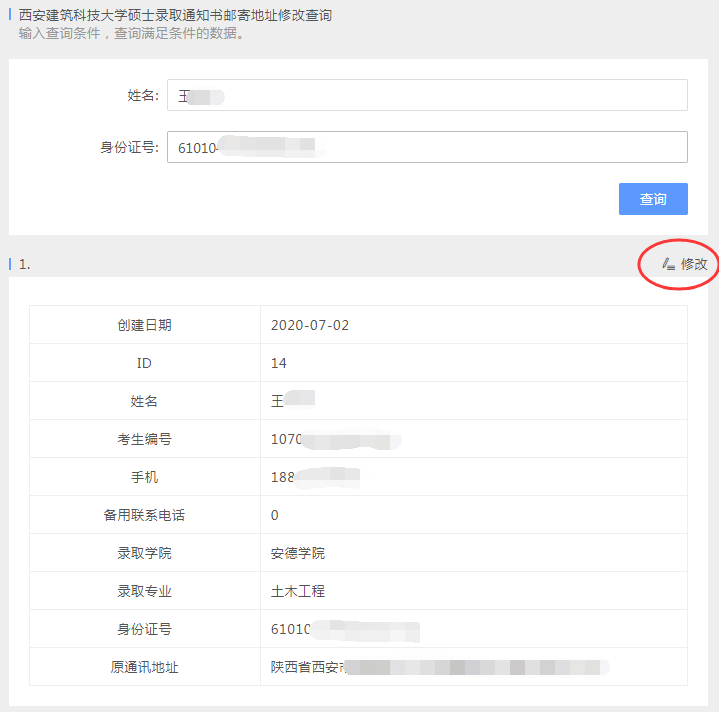Image resolution: width=719 pixels, height=712 pixels.
Task: Click the 原通讯地址 label cell
Action: tap(145, 667)
